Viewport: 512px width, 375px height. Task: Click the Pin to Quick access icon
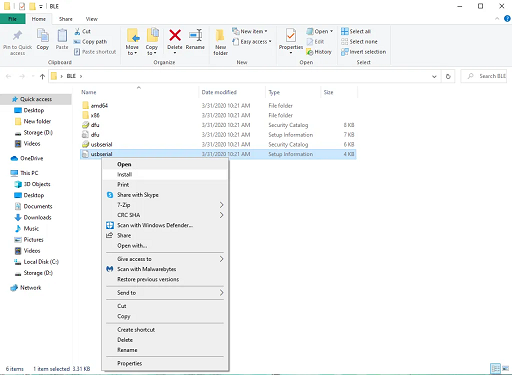[17, 35]
